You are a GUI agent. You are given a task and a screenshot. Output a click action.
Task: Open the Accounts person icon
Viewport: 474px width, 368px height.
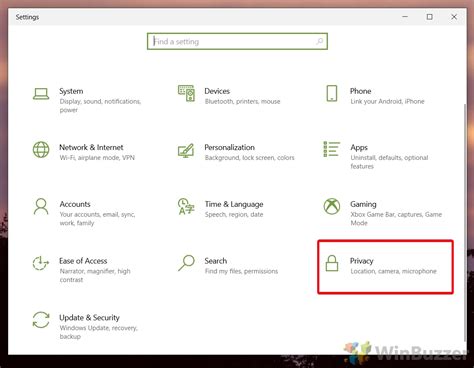tap(41, 206)
